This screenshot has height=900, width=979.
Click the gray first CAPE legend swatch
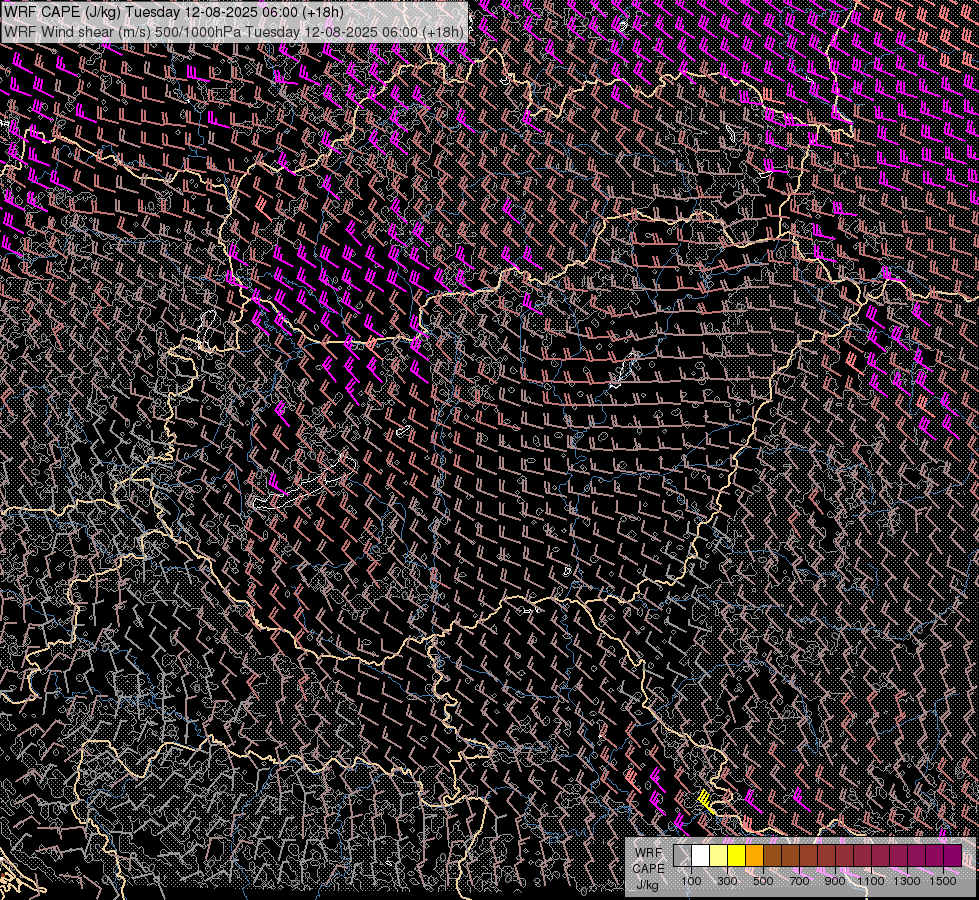click(x=682, y=856)
